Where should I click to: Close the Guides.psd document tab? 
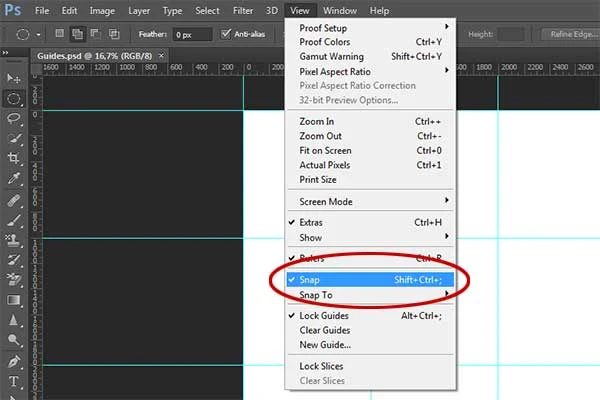pyautogui.click(x=161, y=56)
